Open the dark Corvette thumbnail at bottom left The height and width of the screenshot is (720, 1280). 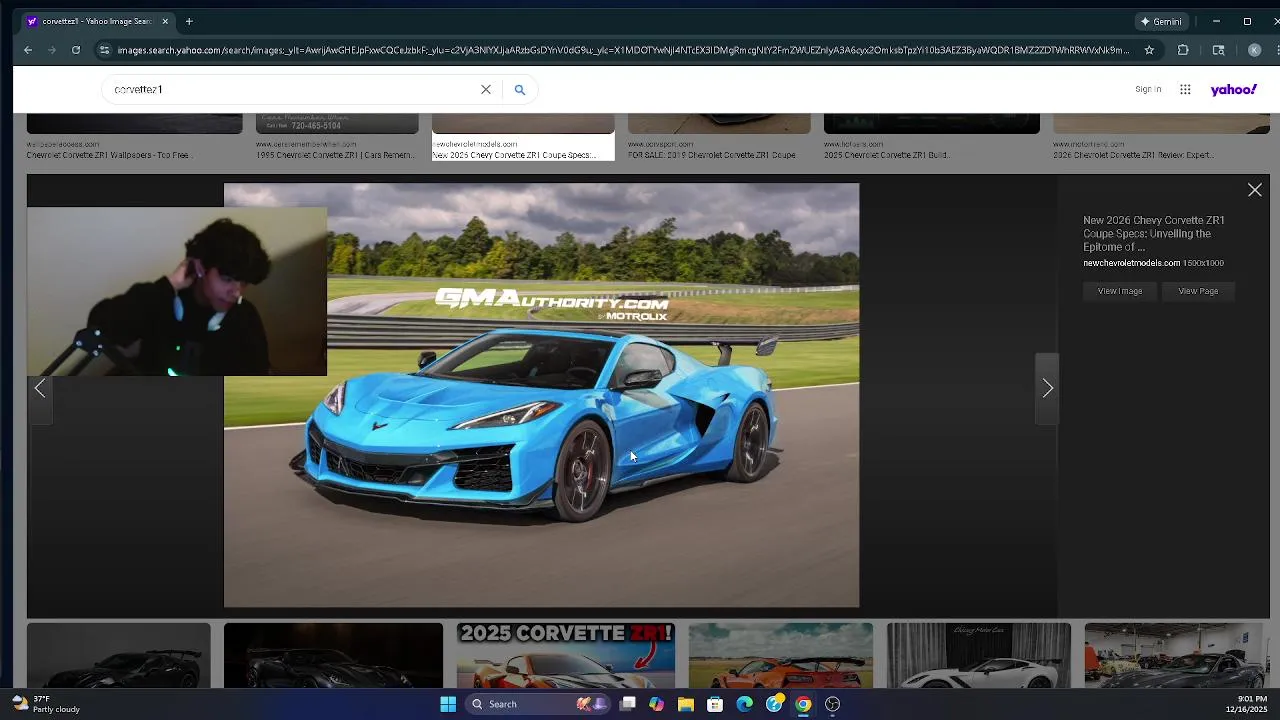pos(119,655)
